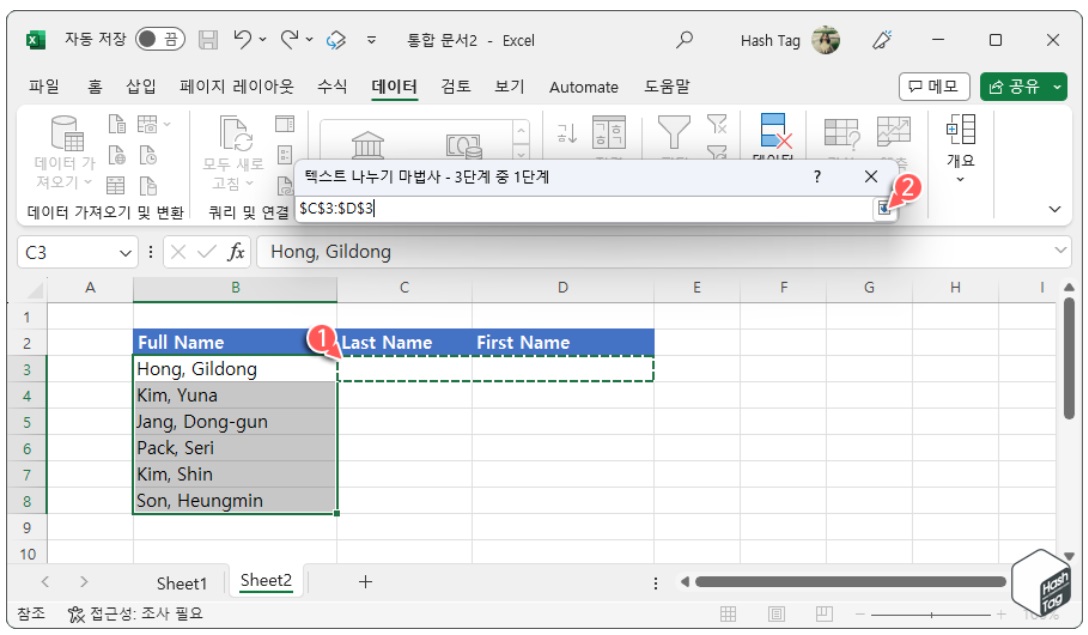The image size is (1088, 635).
Task: Collapse the ribbon with the chevron
Action: point(1055,209)
